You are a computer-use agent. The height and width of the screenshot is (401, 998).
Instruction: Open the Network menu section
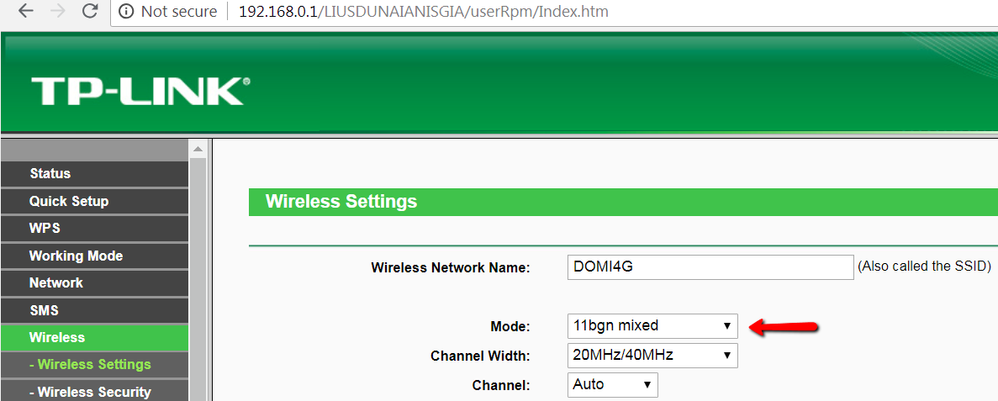(x=94, y=283)
